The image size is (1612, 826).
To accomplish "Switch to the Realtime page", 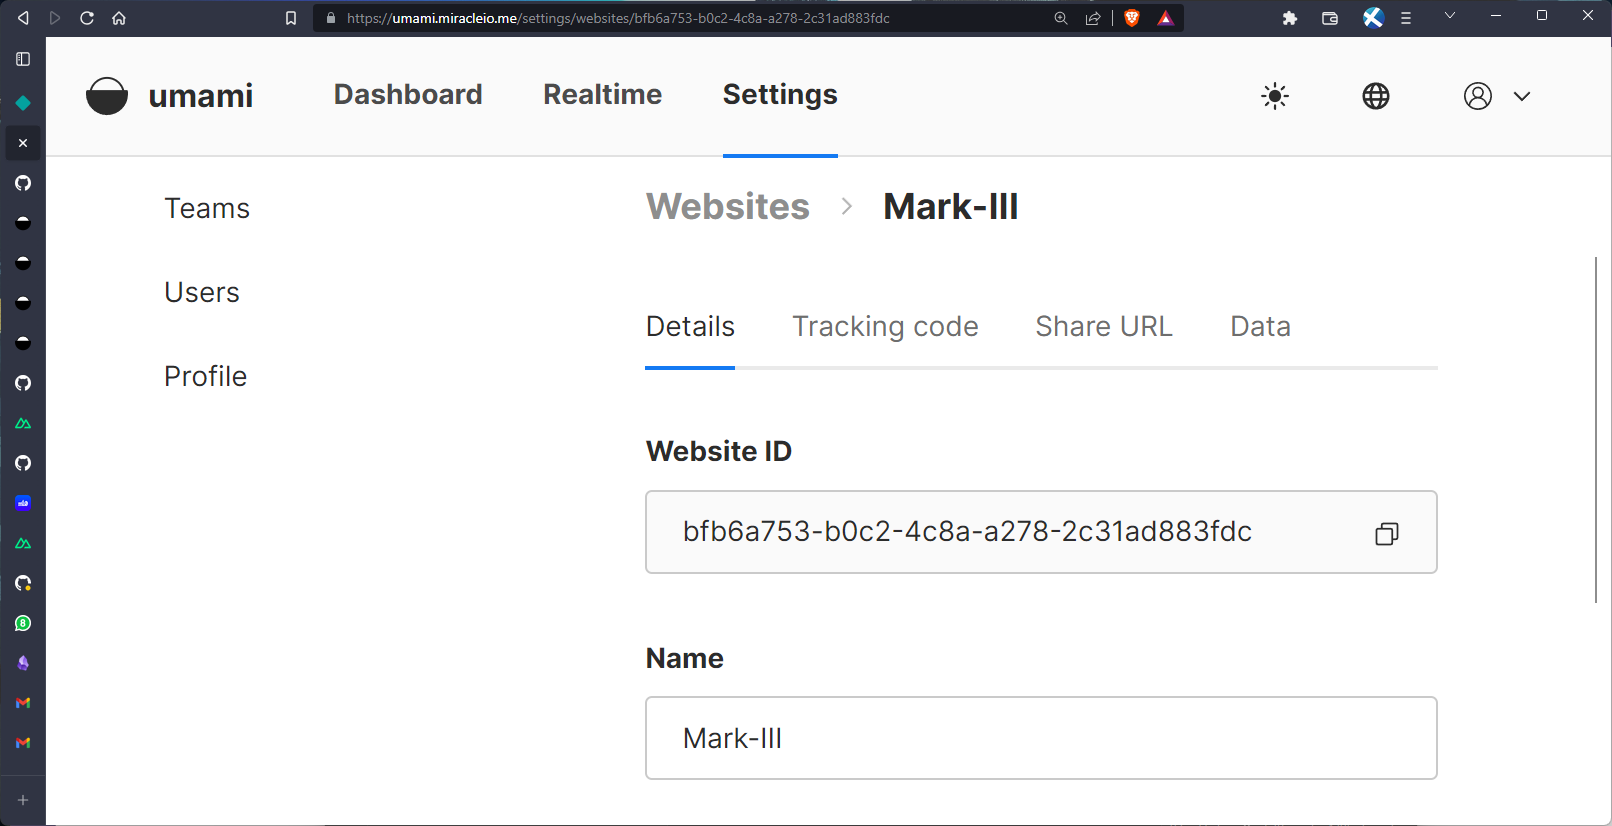I will [602, 95].
